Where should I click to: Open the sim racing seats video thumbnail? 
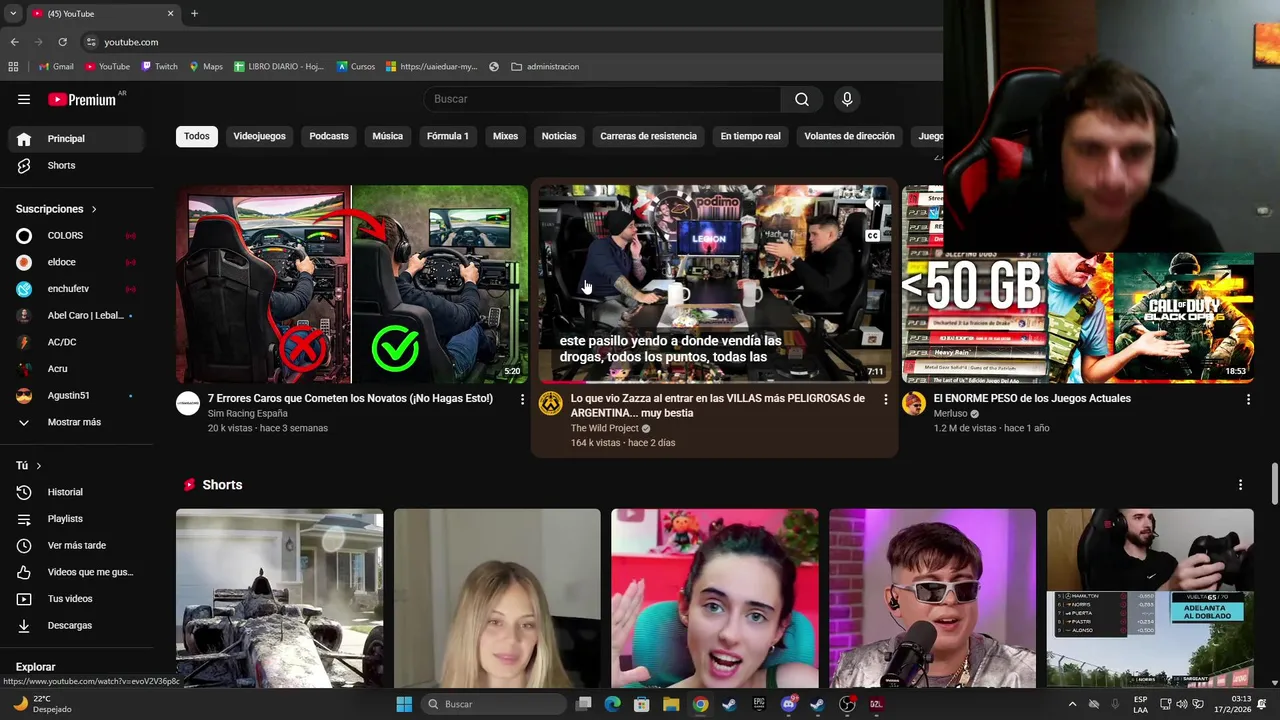pyautogui.click(x=352, y=284)
